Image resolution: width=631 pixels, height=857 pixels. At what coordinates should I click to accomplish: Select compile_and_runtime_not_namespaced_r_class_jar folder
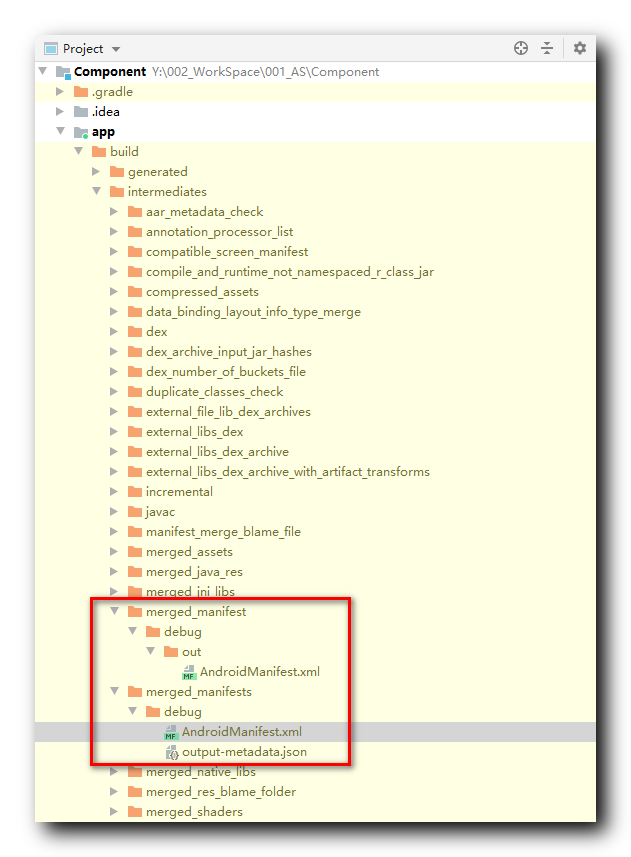click(x=290, y=272)
